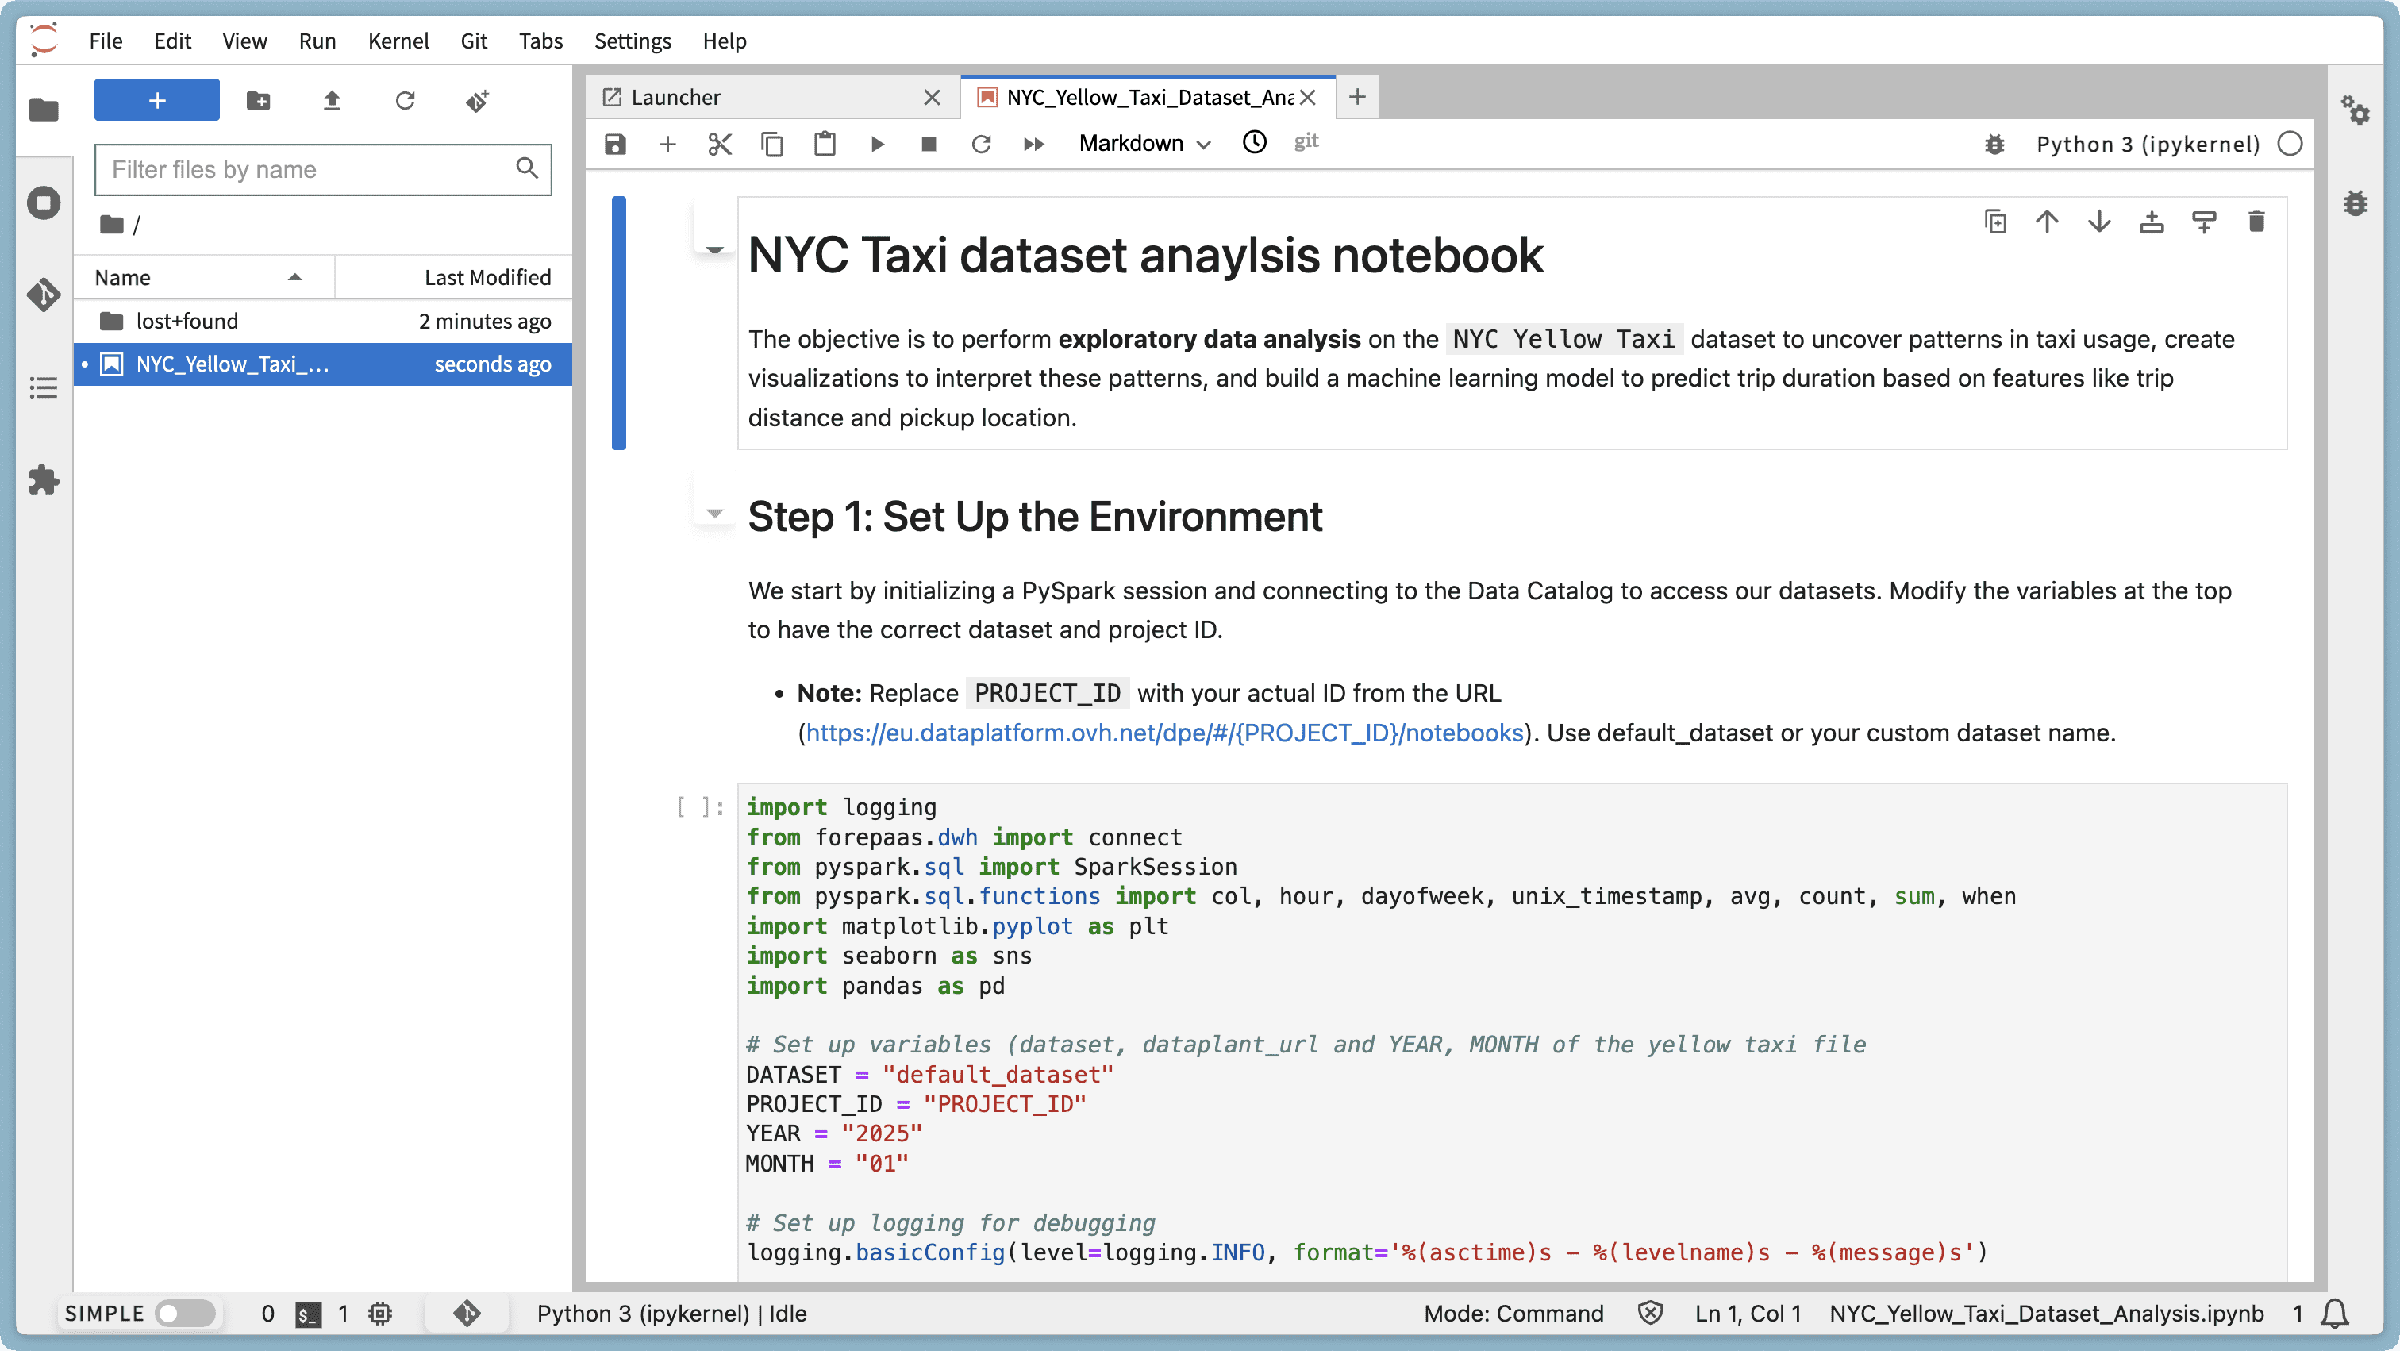Restart kernel and run all cells
The width and height of the screenshot is (2400, 1351).
click(1034, 144)
